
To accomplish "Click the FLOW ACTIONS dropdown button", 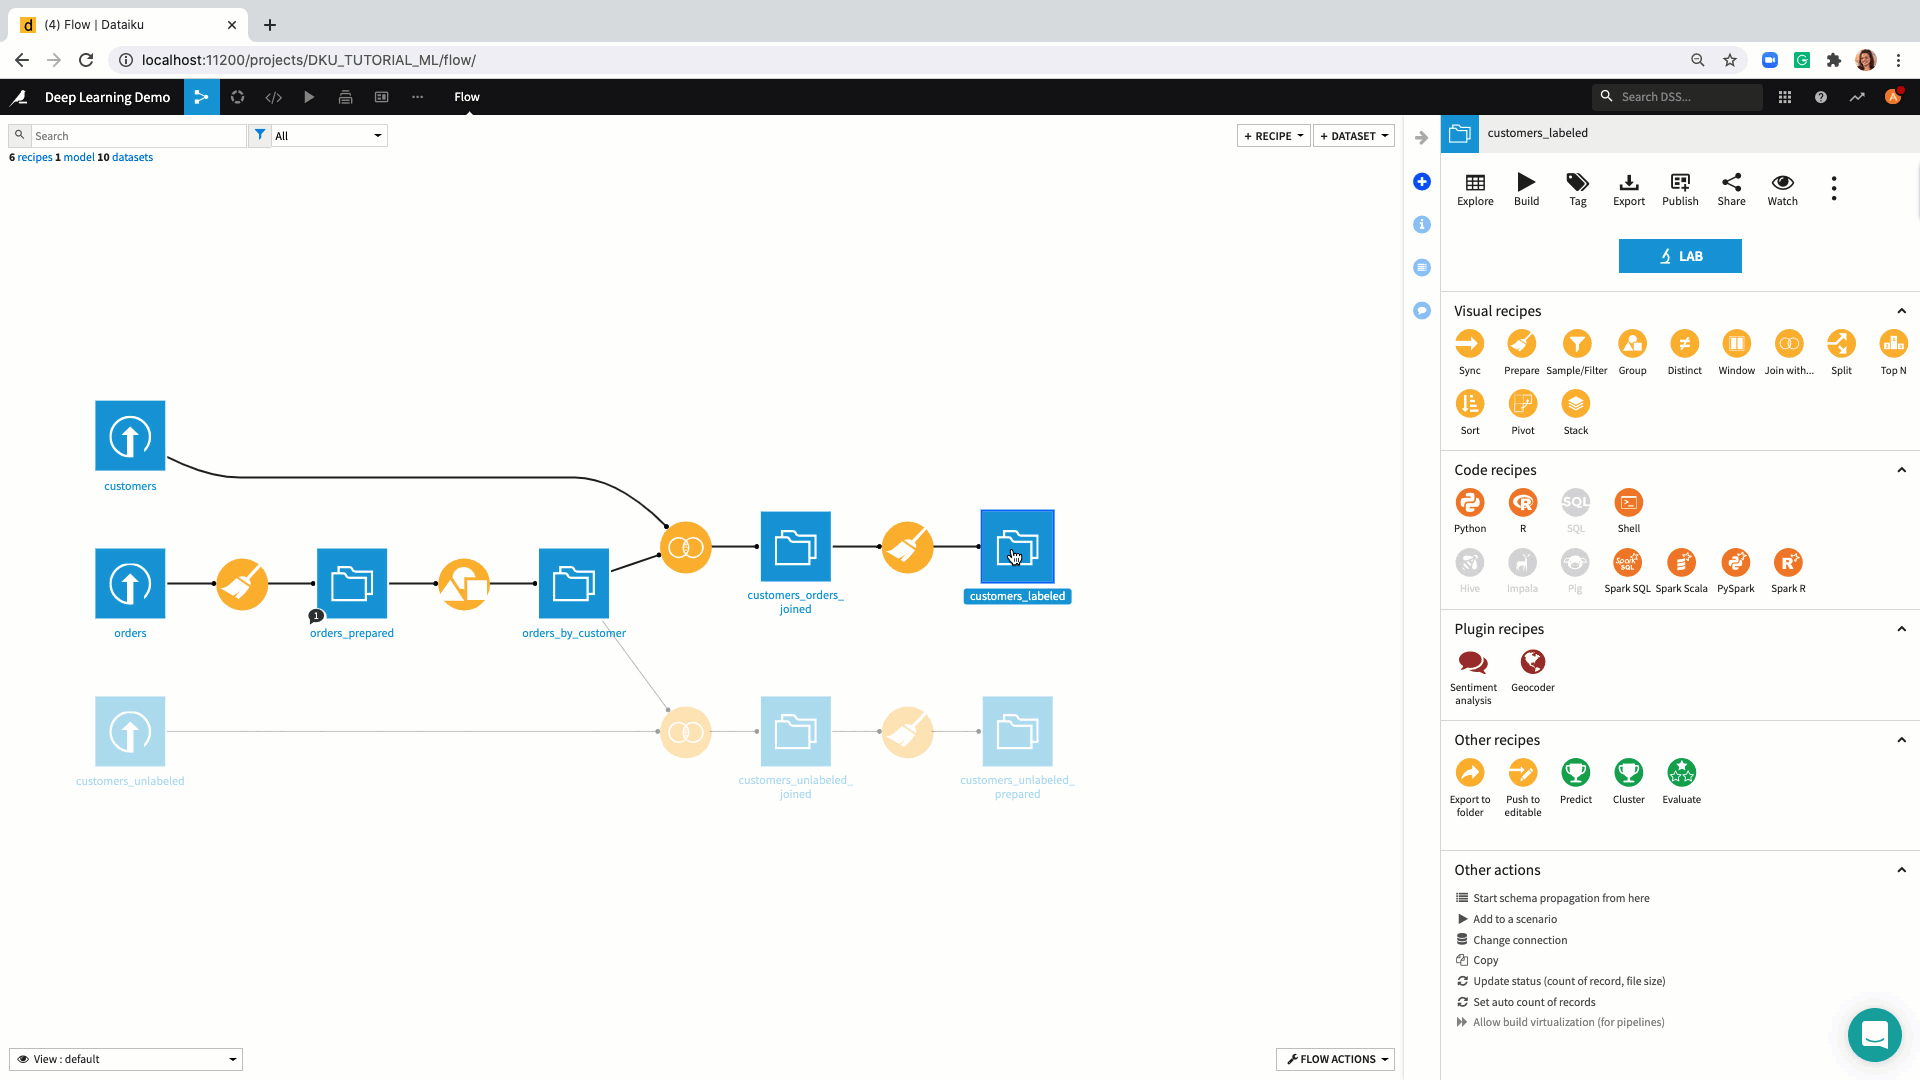I will coord(1336,1058).
